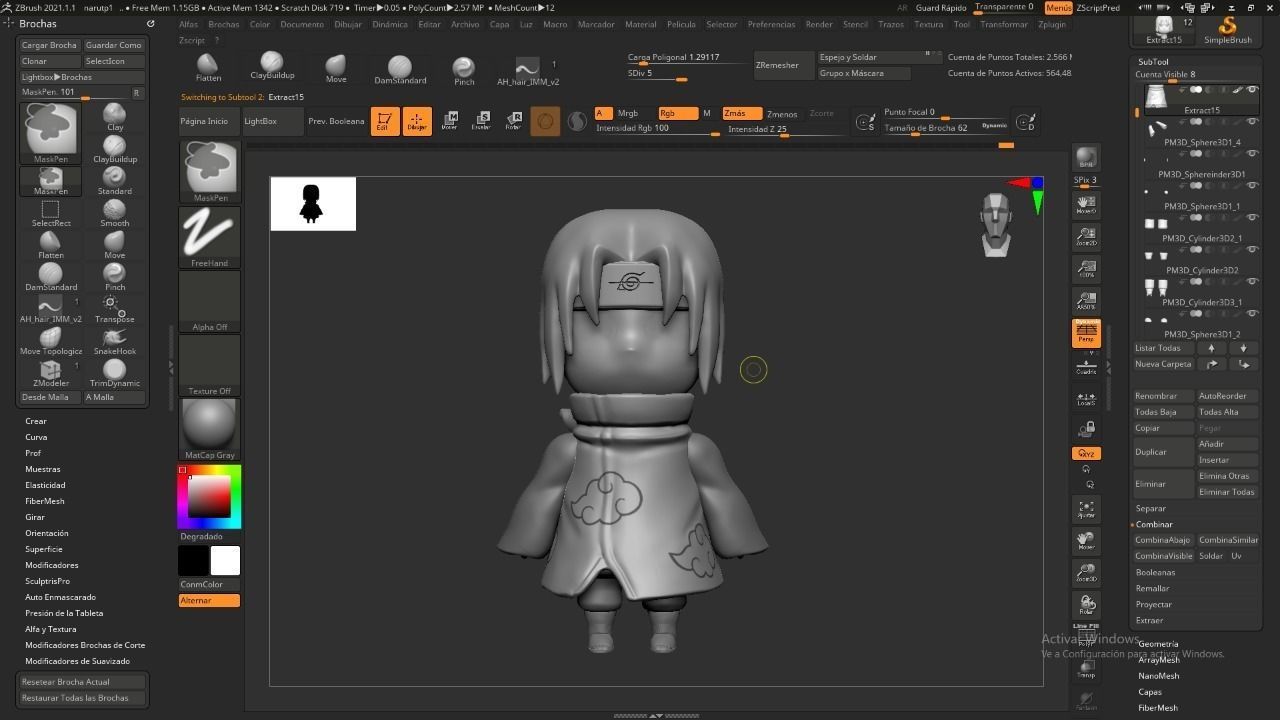Choose the ZModeler brush
Viewport: 1280px width, 720px height.
coord(51,372)
